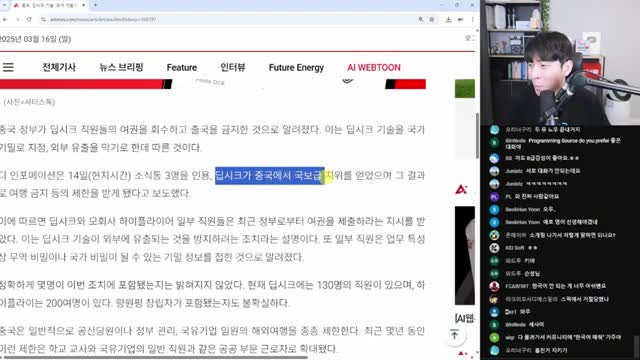The width and height of the screenshot is (640, 360).
Task: Click chat message '한국어 안 되는 게 너무 아쉬운요'
Action: pyautogui.click(x=569, y=286)
